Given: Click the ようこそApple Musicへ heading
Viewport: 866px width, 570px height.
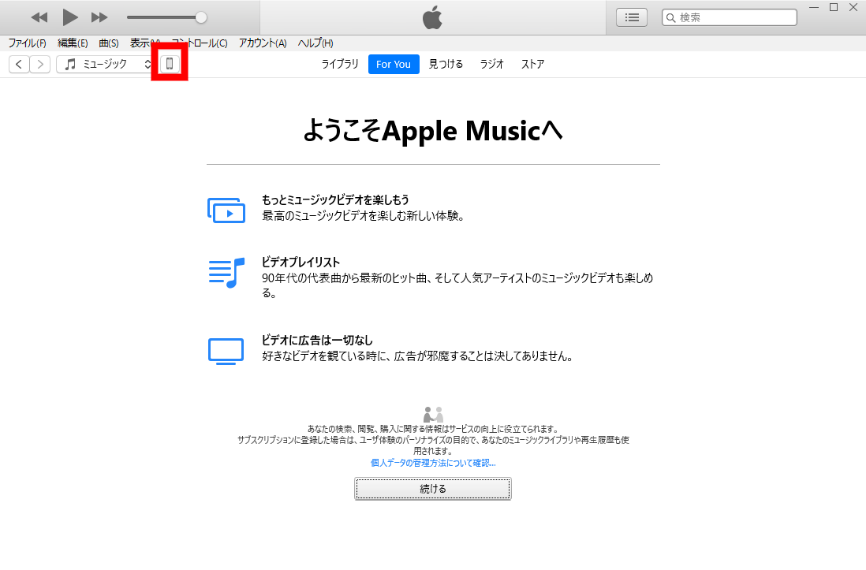Looking at the screenshot, I should pyautogui.click(x=433, y=131).
